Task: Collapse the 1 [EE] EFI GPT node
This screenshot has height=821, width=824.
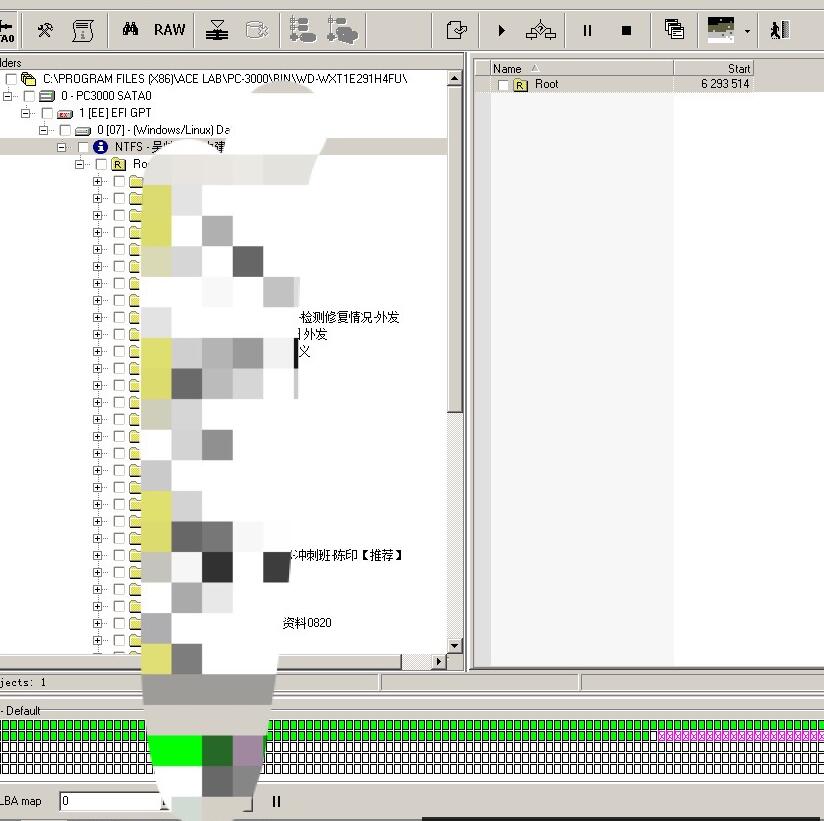Action: point(25,113)
